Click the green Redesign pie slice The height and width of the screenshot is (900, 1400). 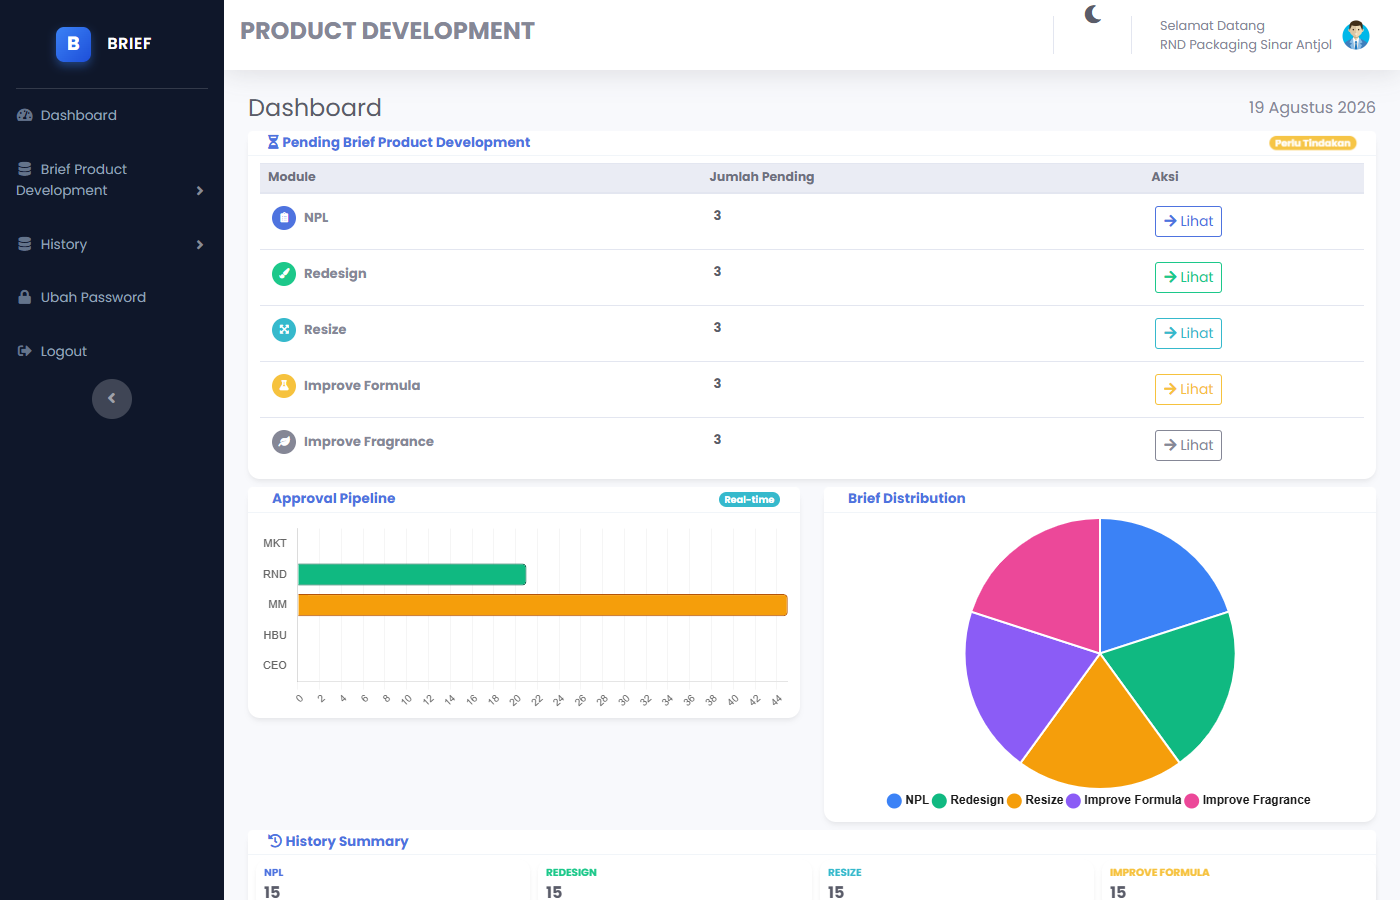coord(1180,680)
